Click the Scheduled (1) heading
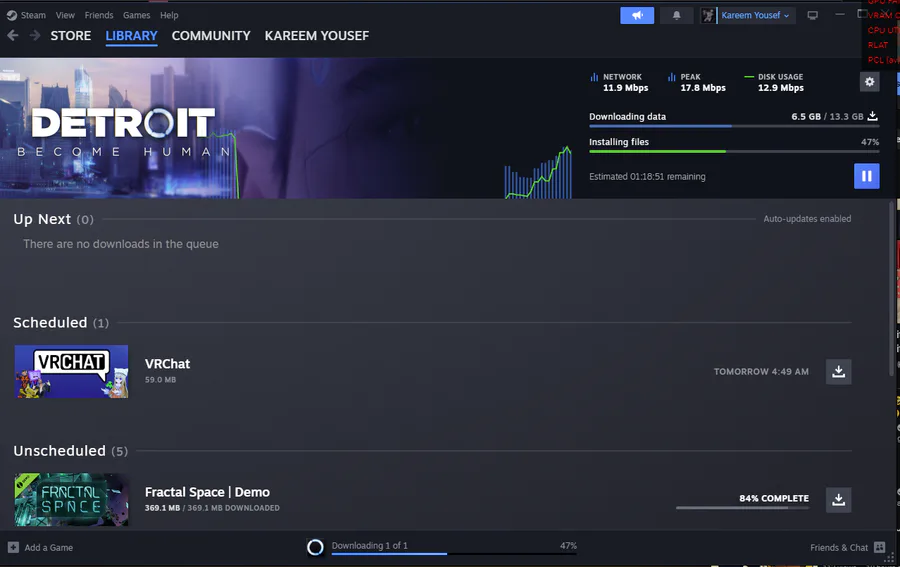This screenshot has height=567, width=900. [x=61, y=323]
